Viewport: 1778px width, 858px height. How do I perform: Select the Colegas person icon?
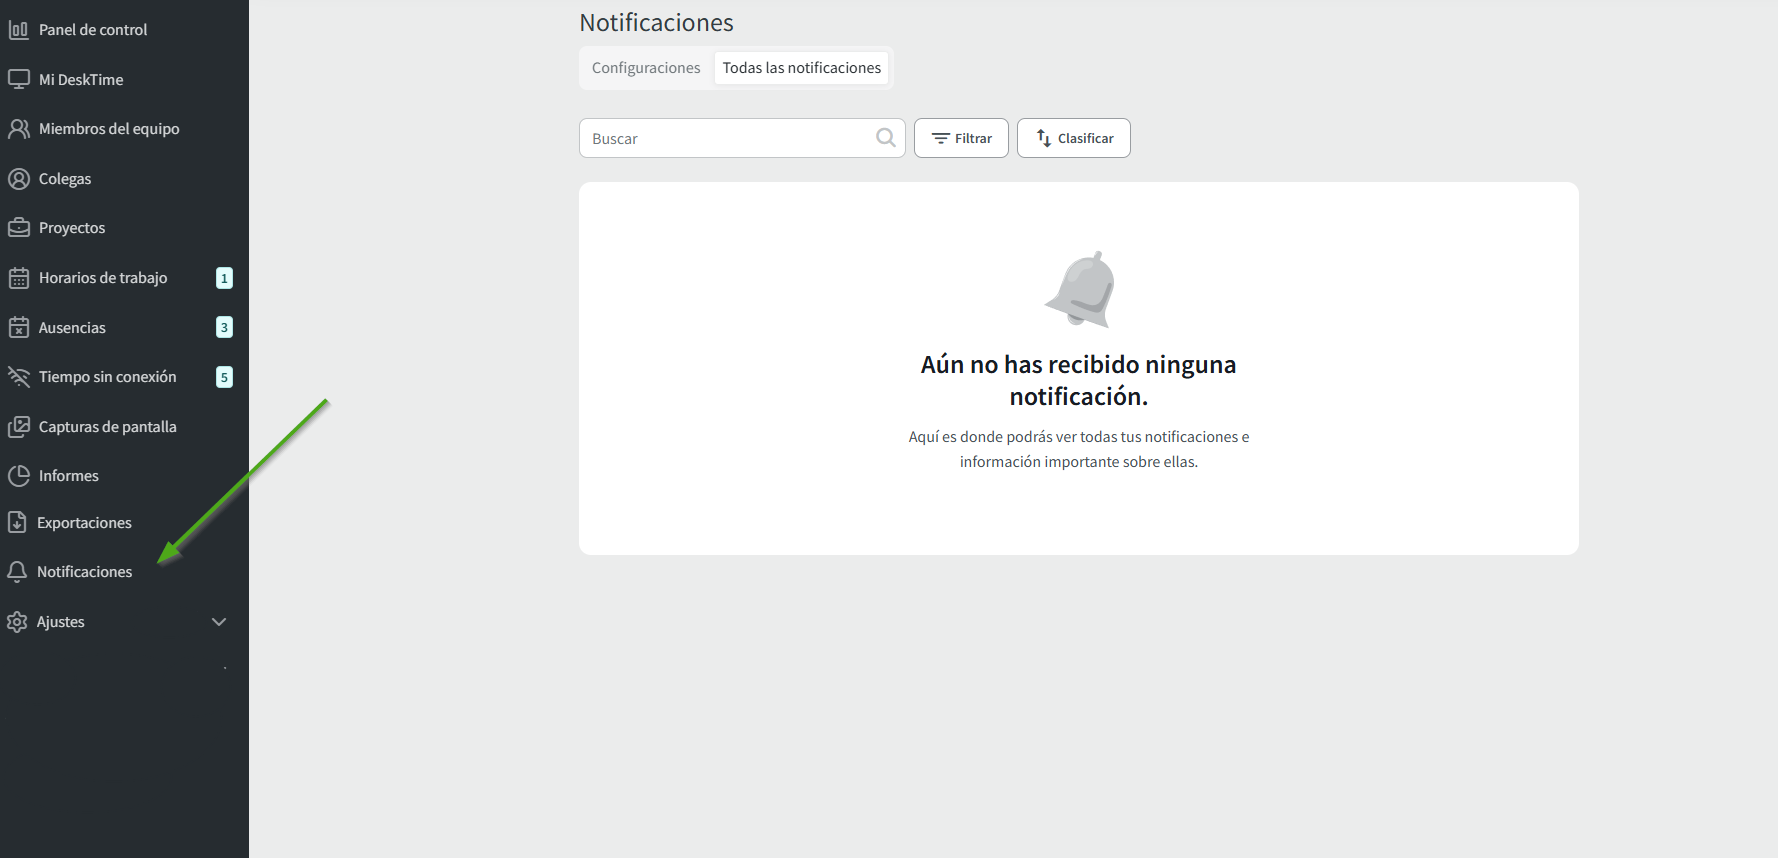point(18,179)
